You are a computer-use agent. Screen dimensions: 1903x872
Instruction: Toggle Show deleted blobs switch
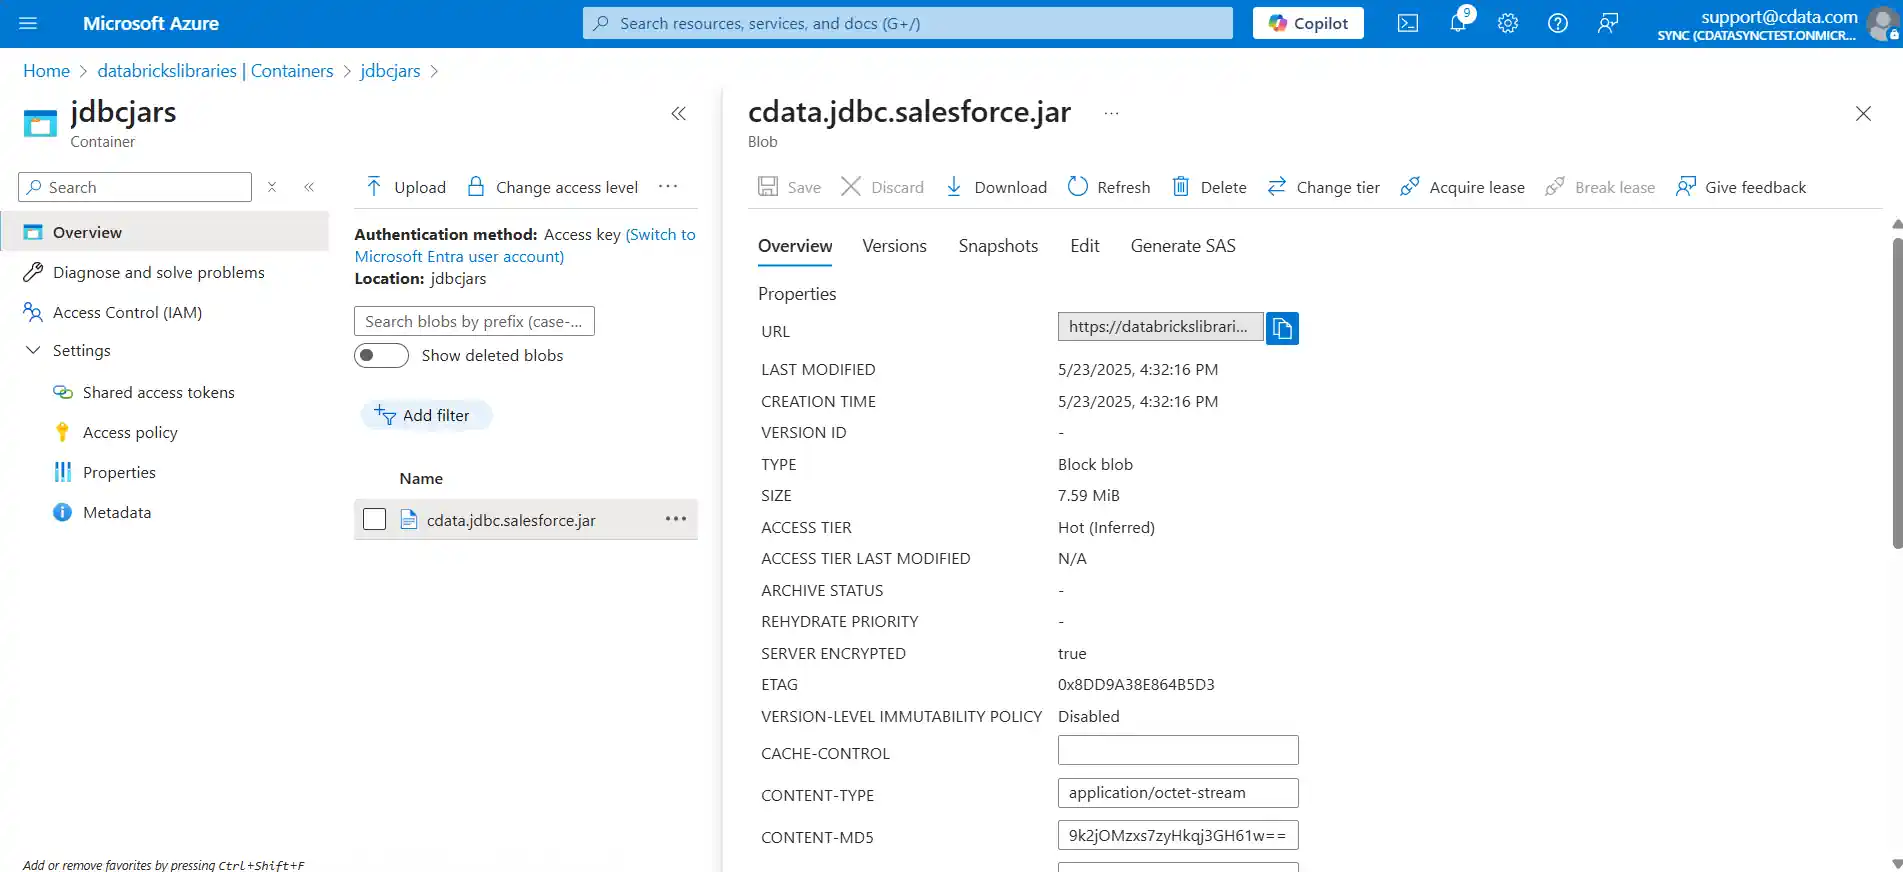pyautogui.click(x=381, y=356)
